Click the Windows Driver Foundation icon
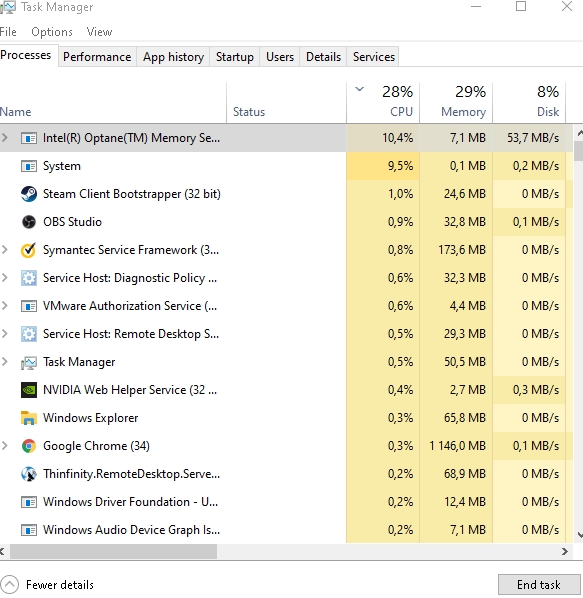Screen dimensions: 583x598 tap(29, 502)
